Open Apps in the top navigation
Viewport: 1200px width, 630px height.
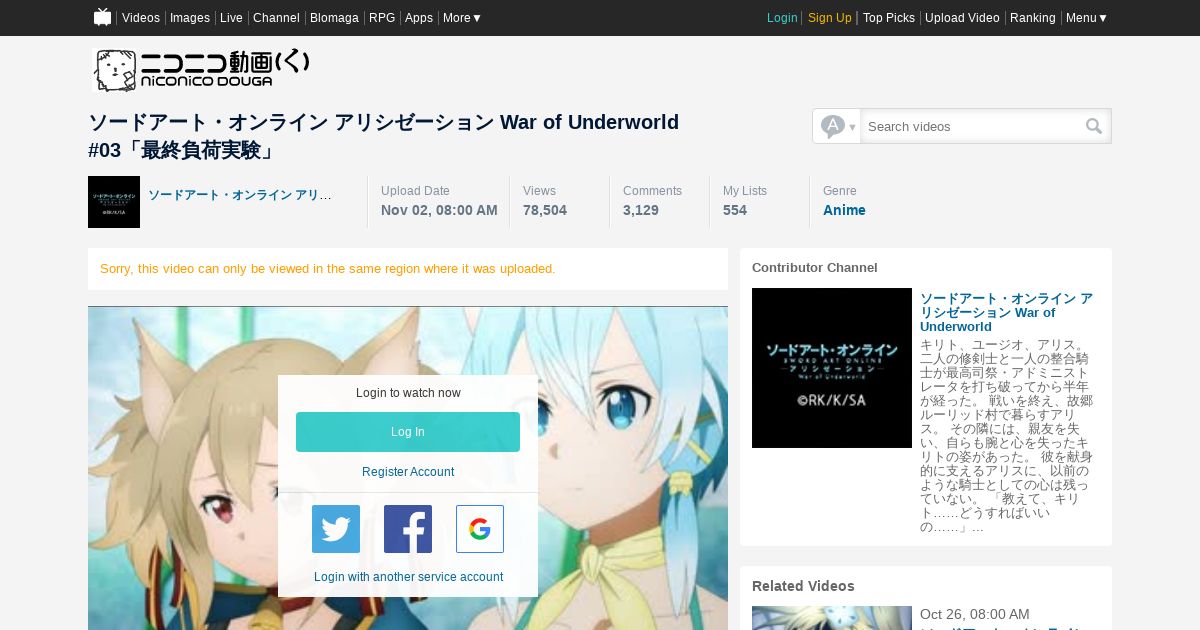point(419,18)
